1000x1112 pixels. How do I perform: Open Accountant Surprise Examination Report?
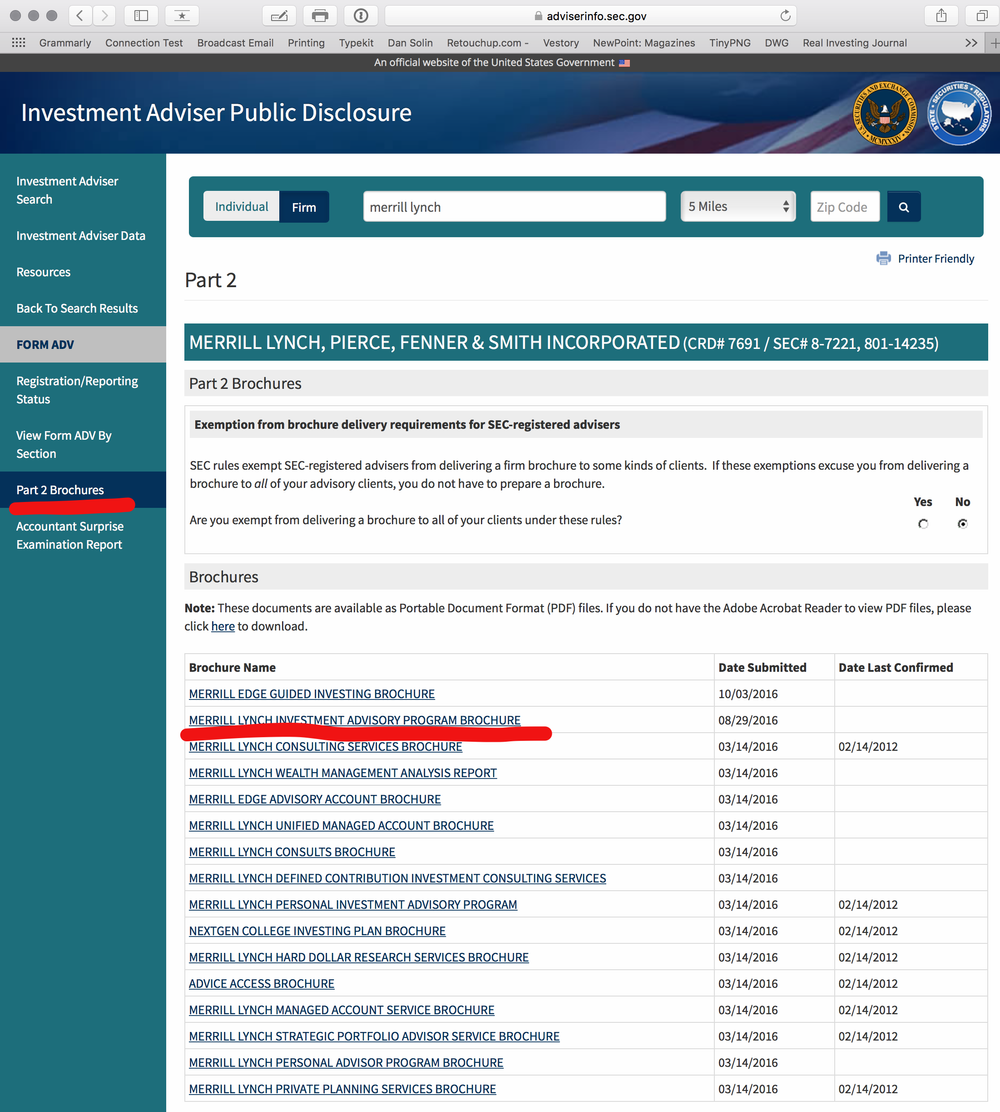coord(70,535)
